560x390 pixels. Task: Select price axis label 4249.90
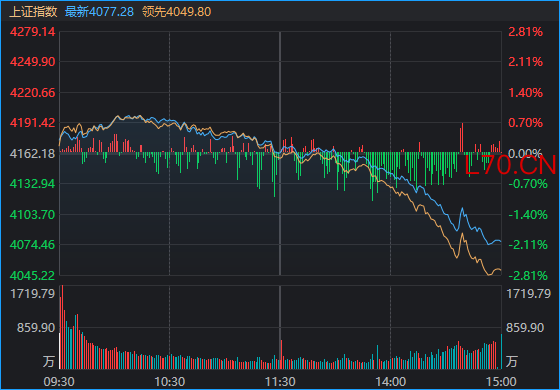[x=32, y=62]
